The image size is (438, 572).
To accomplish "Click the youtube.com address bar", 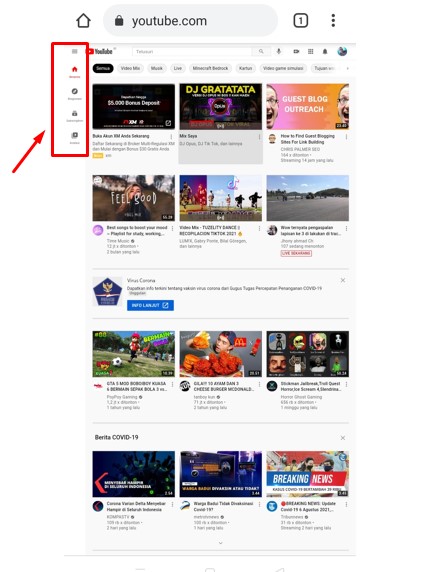I will [x=190, y=20].
